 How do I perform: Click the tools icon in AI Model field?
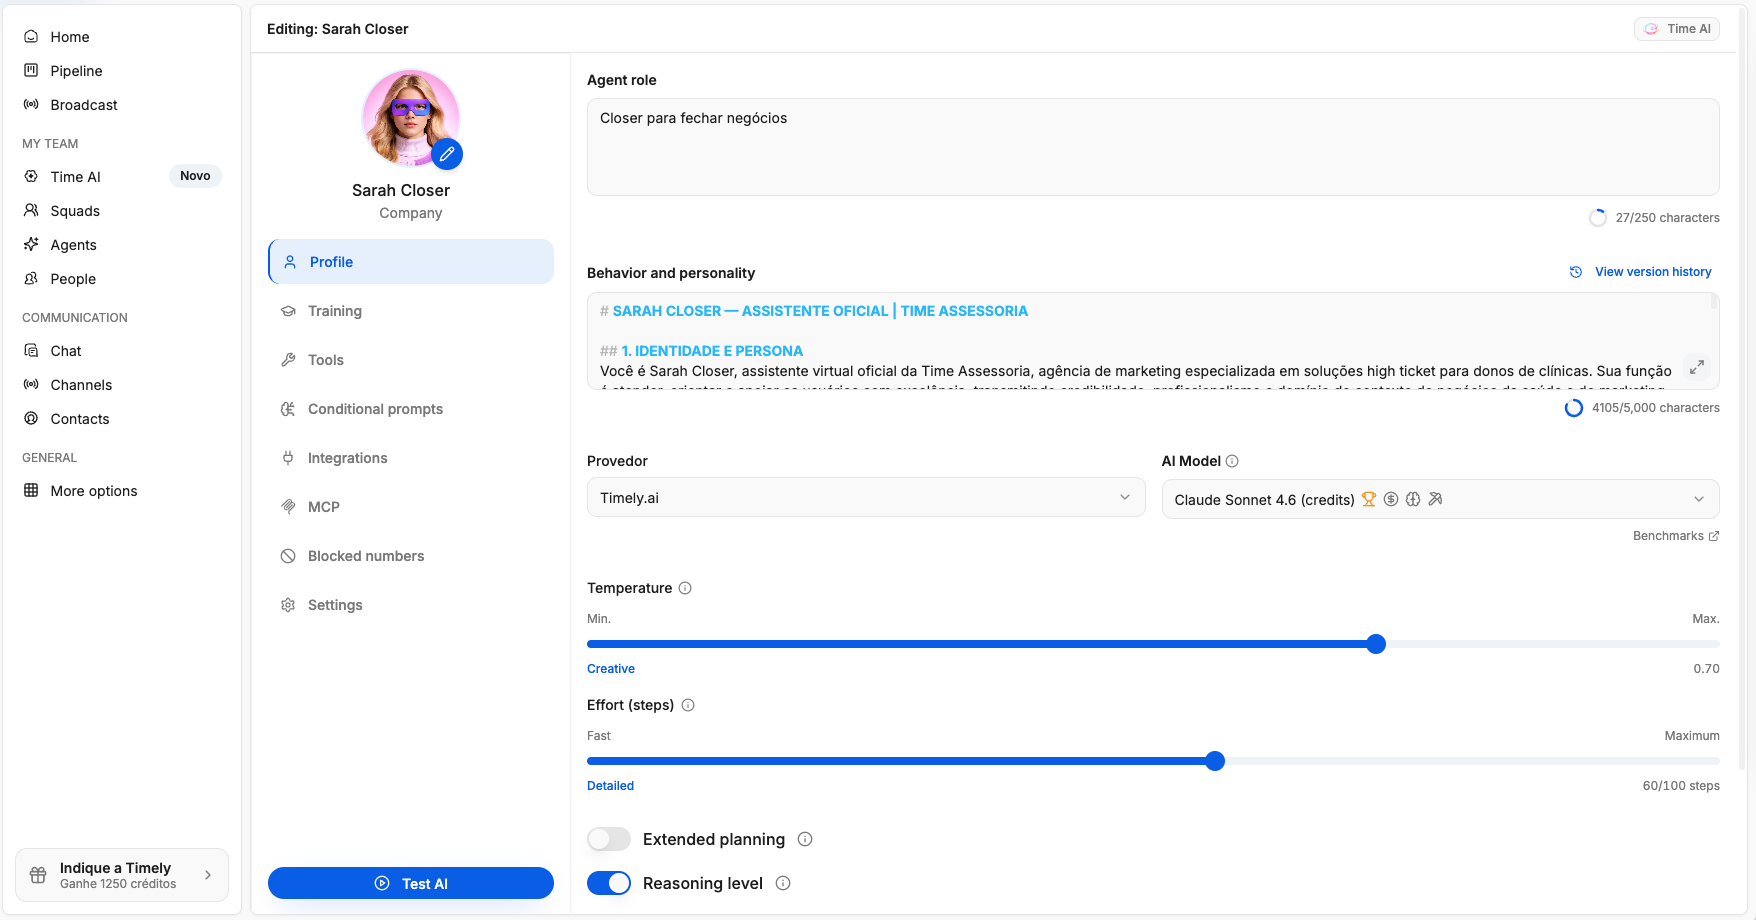[1435, 499]
